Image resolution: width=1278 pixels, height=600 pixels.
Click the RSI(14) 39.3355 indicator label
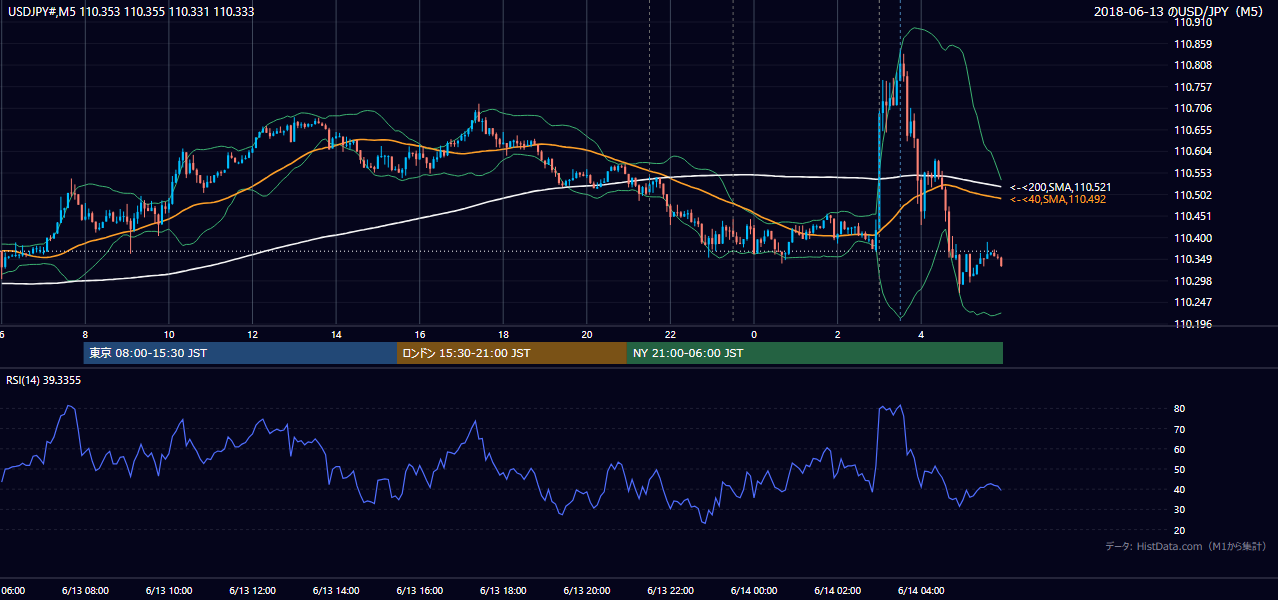[x=44, y=380]
